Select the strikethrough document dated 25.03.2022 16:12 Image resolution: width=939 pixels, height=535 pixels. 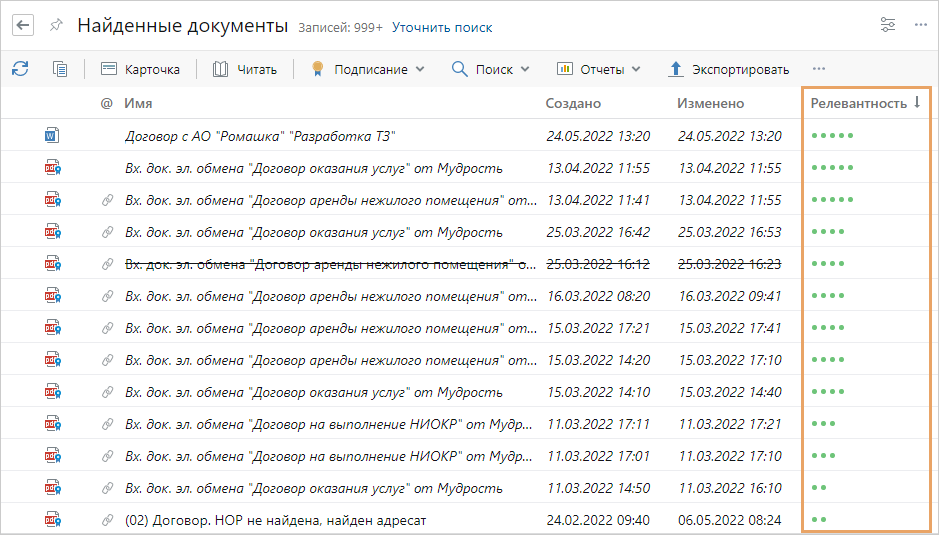pos(330,264)
